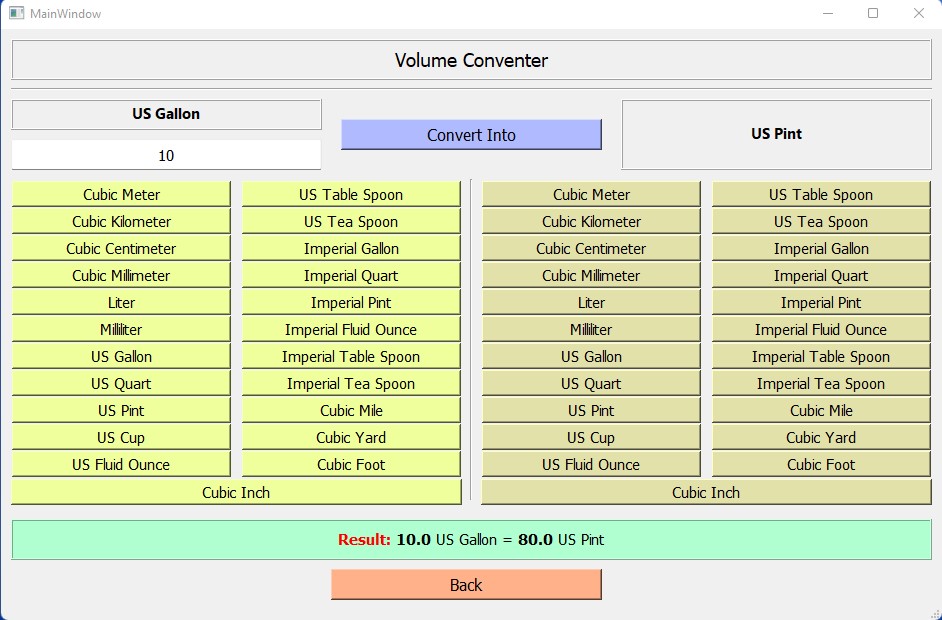
Task: Pick Imperial Table Spoon in yellow source list
Action: point(351,357)
